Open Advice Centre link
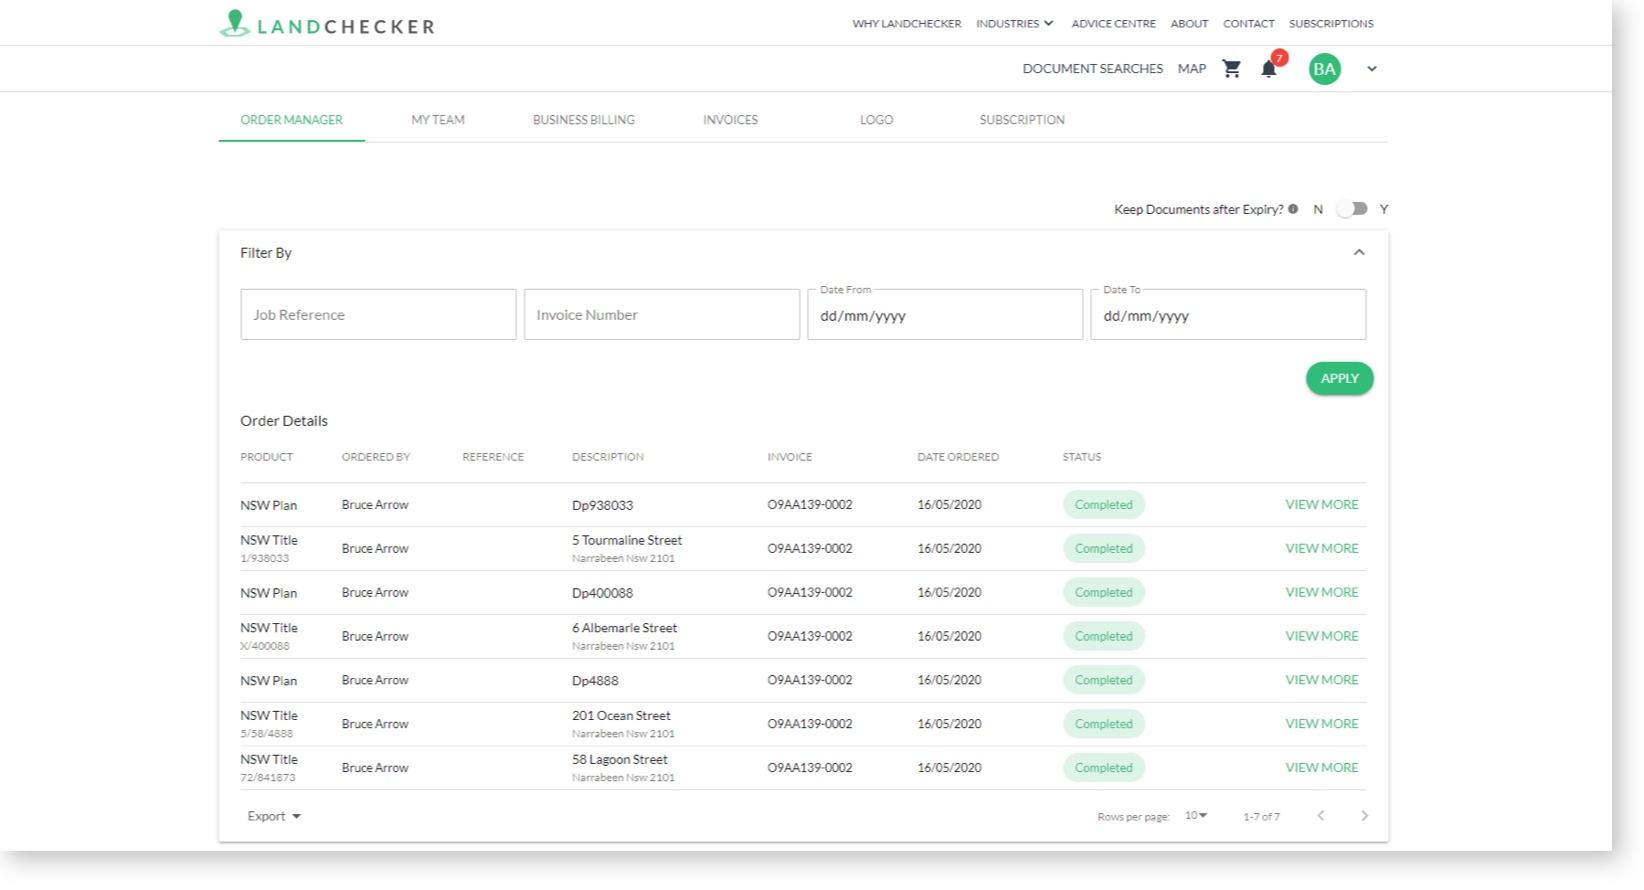Viewport: 1644px width, 890px height. click(1113, 24)
